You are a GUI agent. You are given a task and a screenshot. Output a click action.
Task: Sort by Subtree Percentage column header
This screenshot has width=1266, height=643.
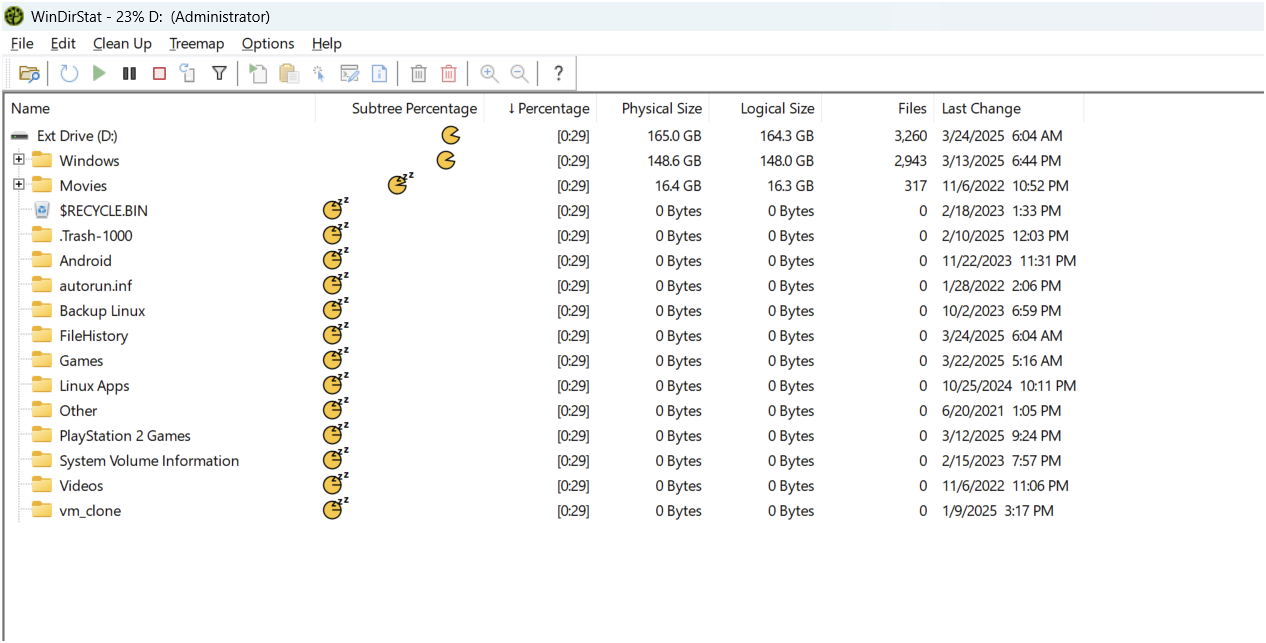point(400,108)
